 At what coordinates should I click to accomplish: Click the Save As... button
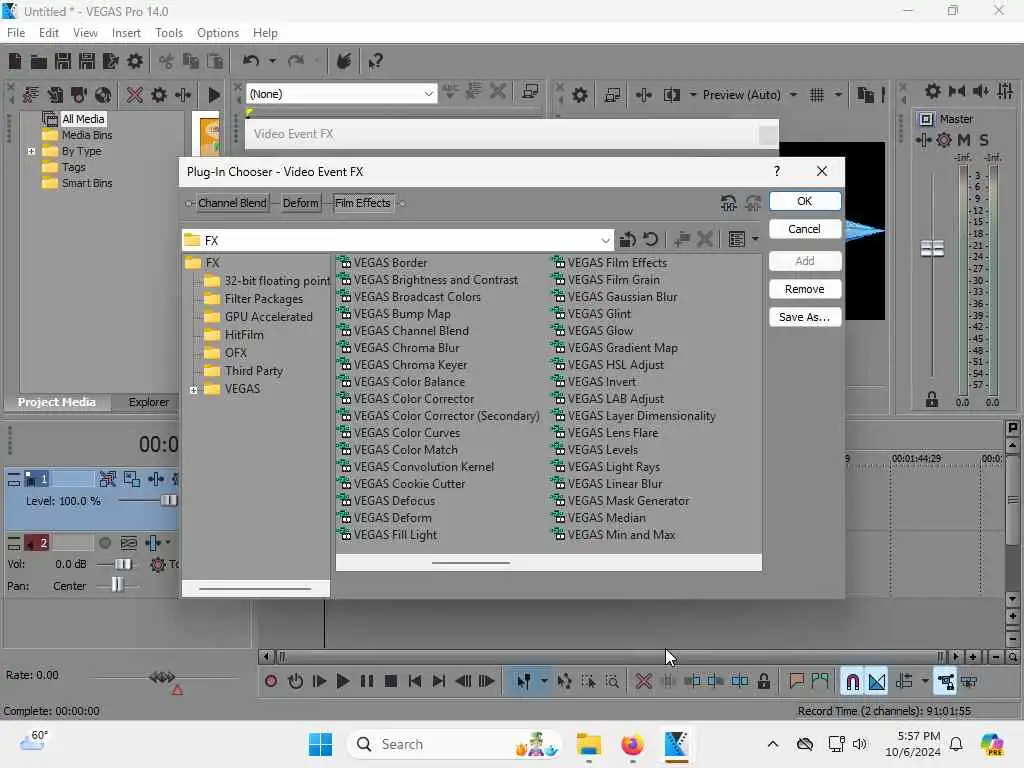coord(805,317)
